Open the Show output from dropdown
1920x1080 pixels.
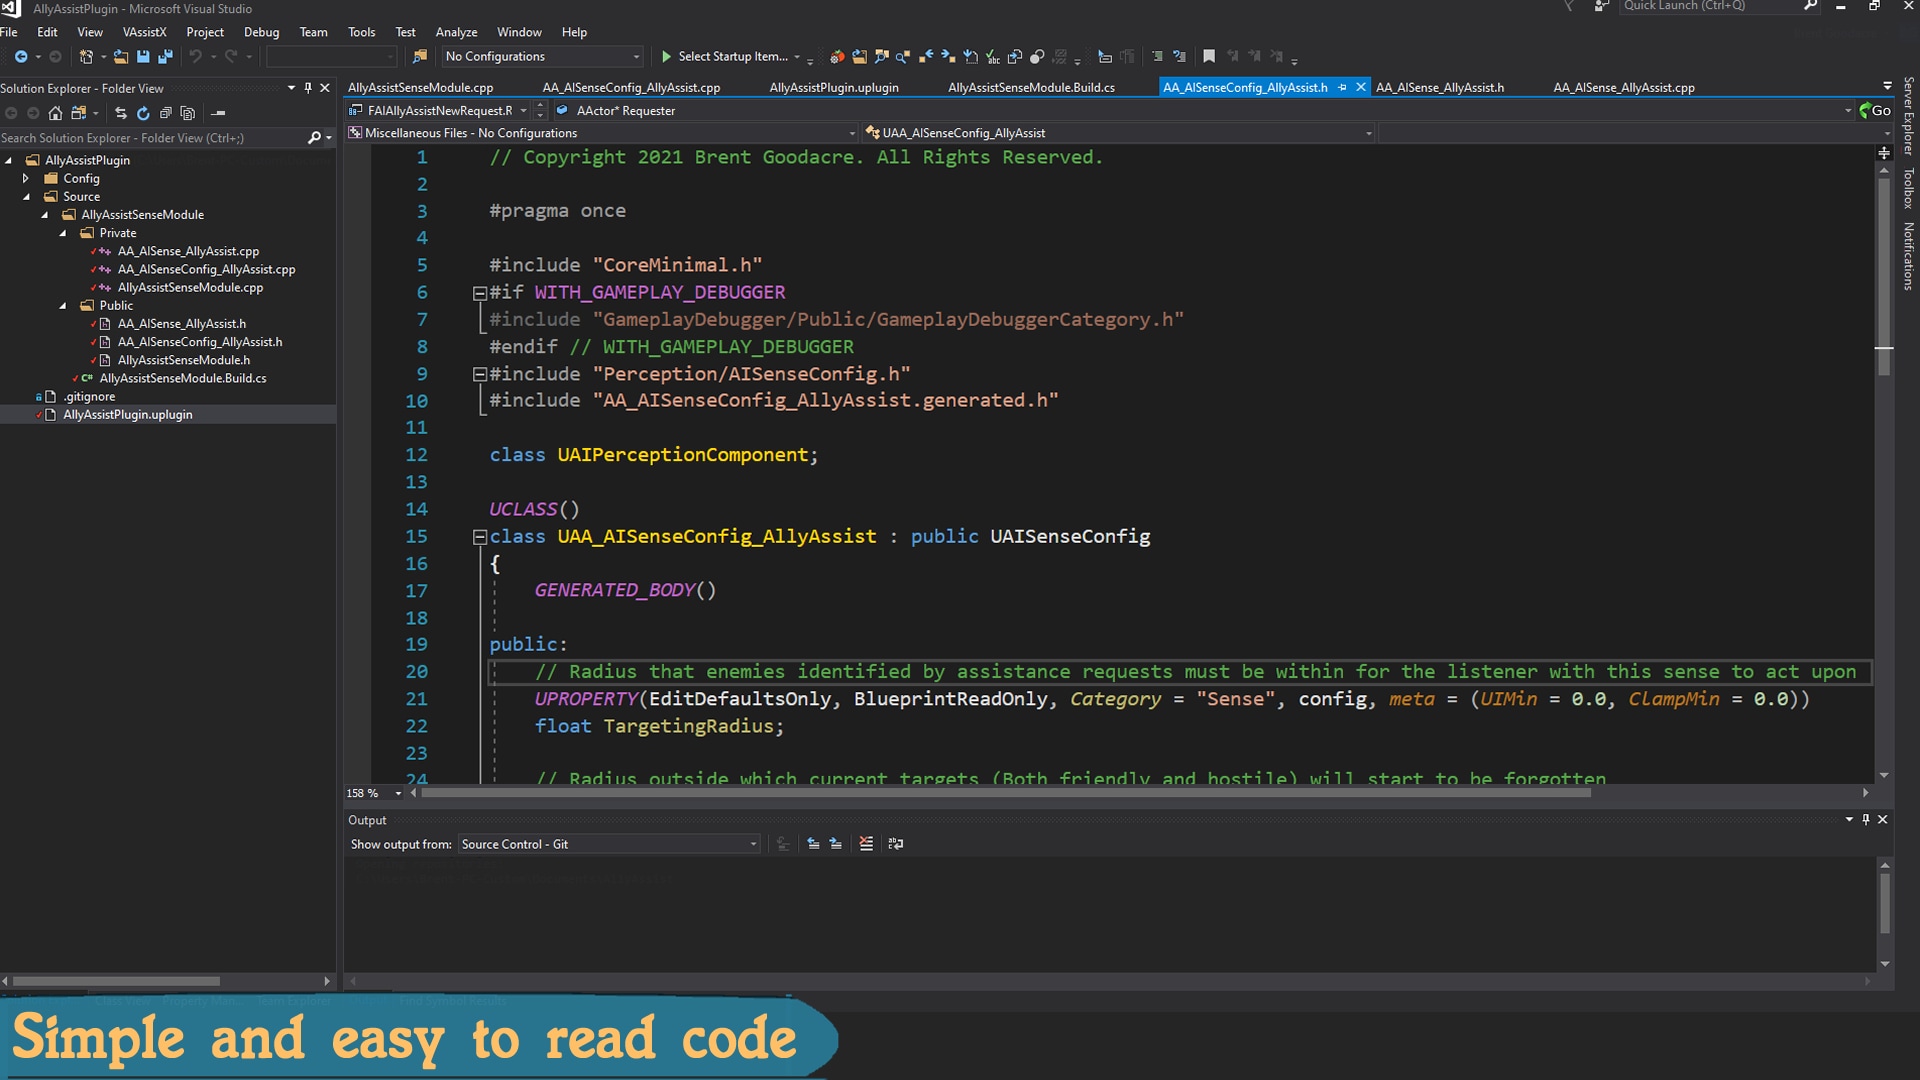click(x=752, y=844)
